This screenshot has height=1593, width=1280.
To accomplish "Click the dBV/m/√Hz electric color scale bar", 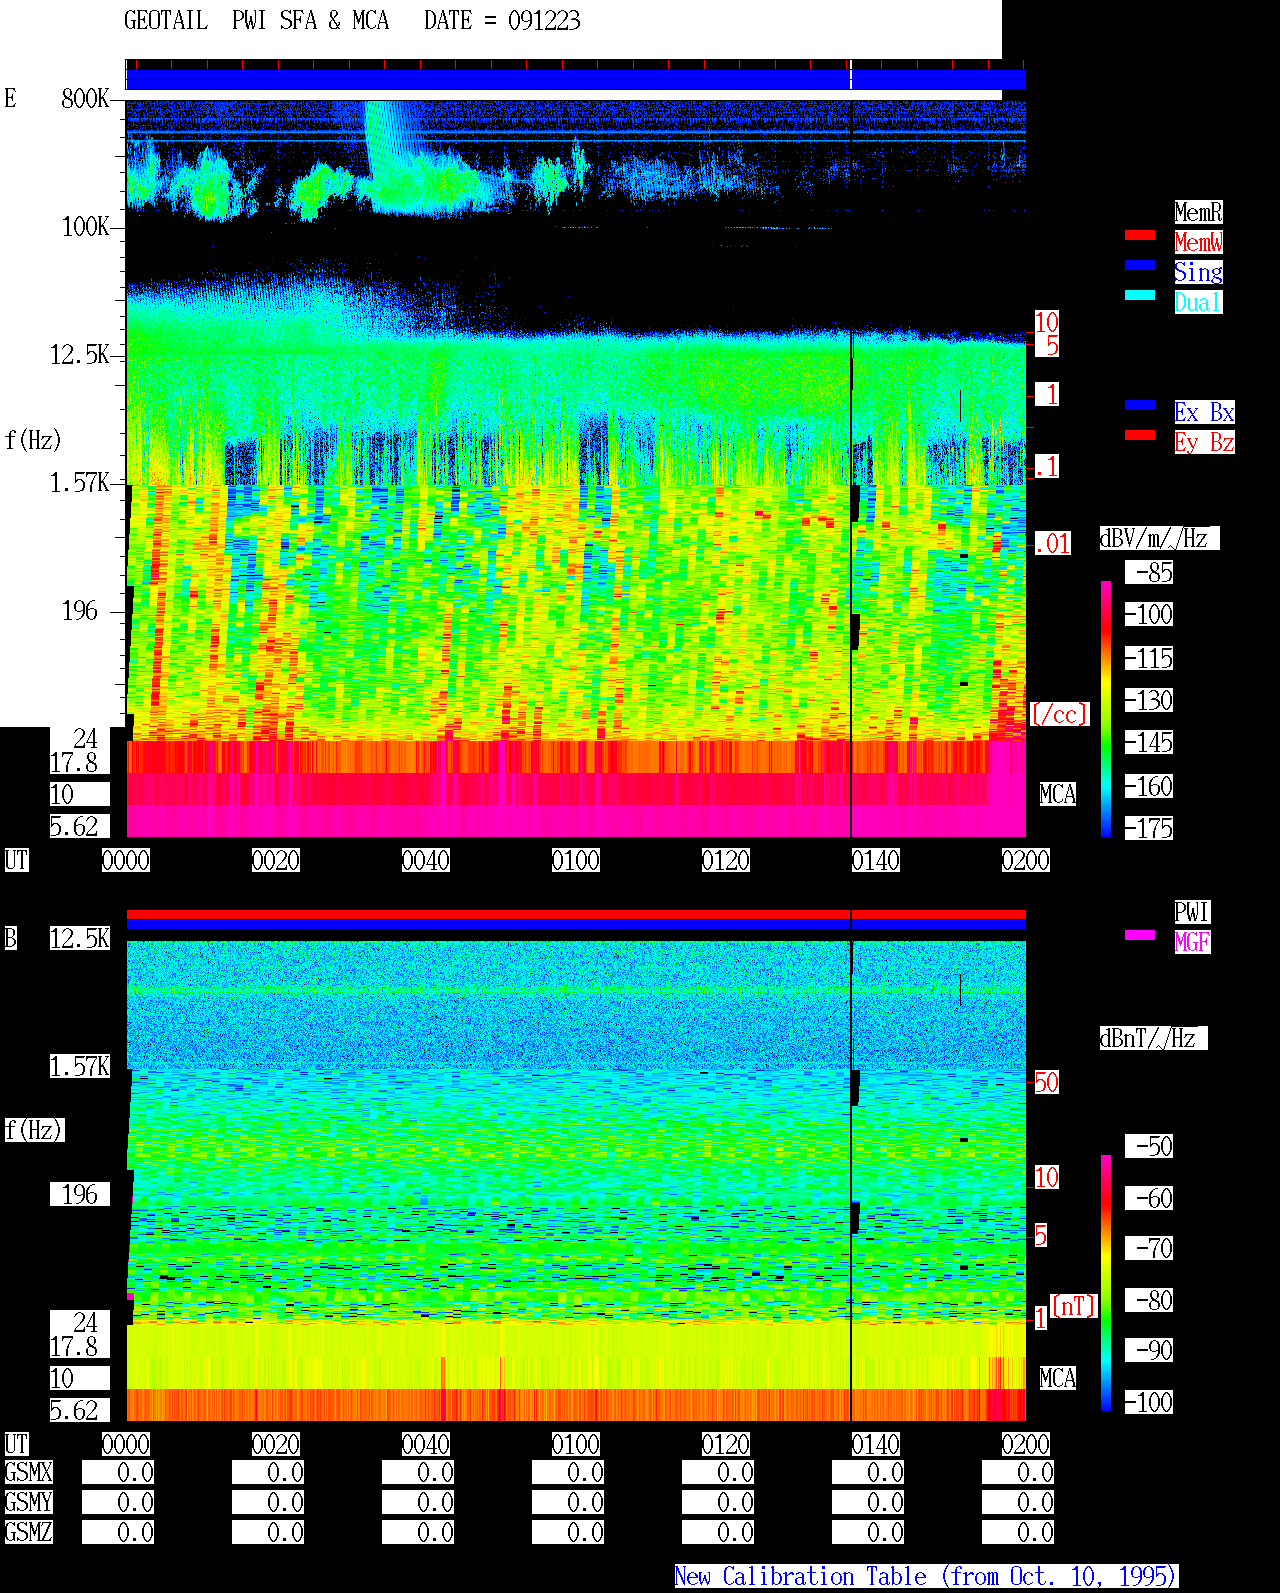I will 1106,708.
